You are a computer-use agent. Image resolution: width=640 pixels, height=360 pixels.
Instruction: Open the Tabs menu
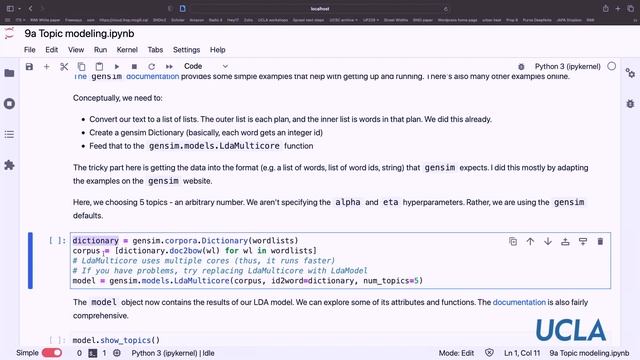(x=155, y=50)
